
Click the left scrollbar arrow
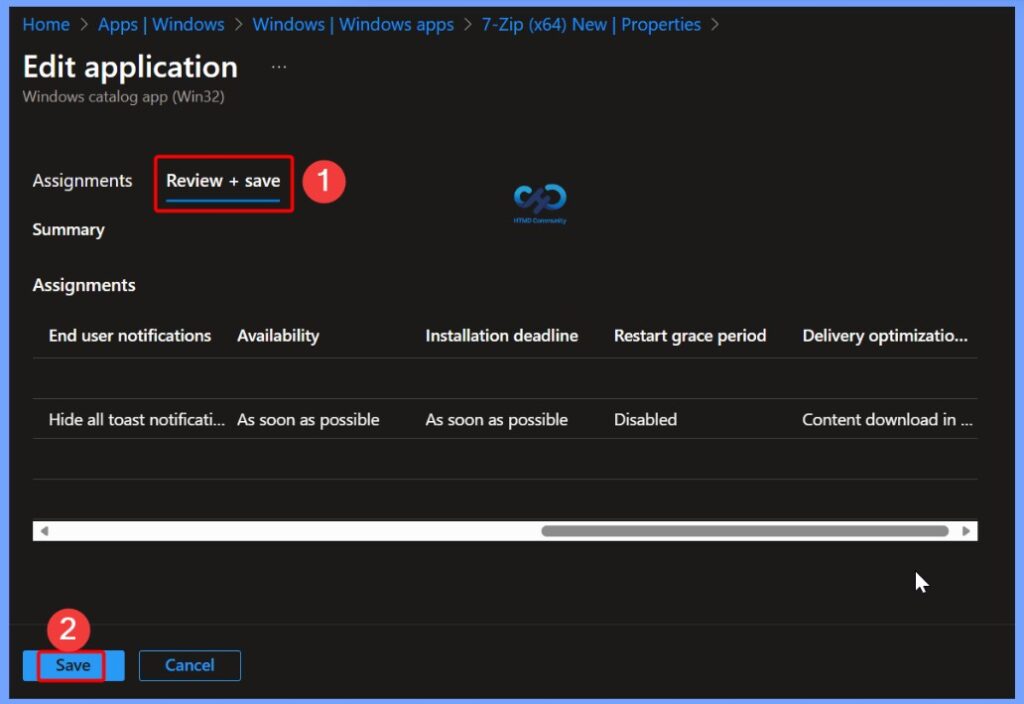[42, 530]
